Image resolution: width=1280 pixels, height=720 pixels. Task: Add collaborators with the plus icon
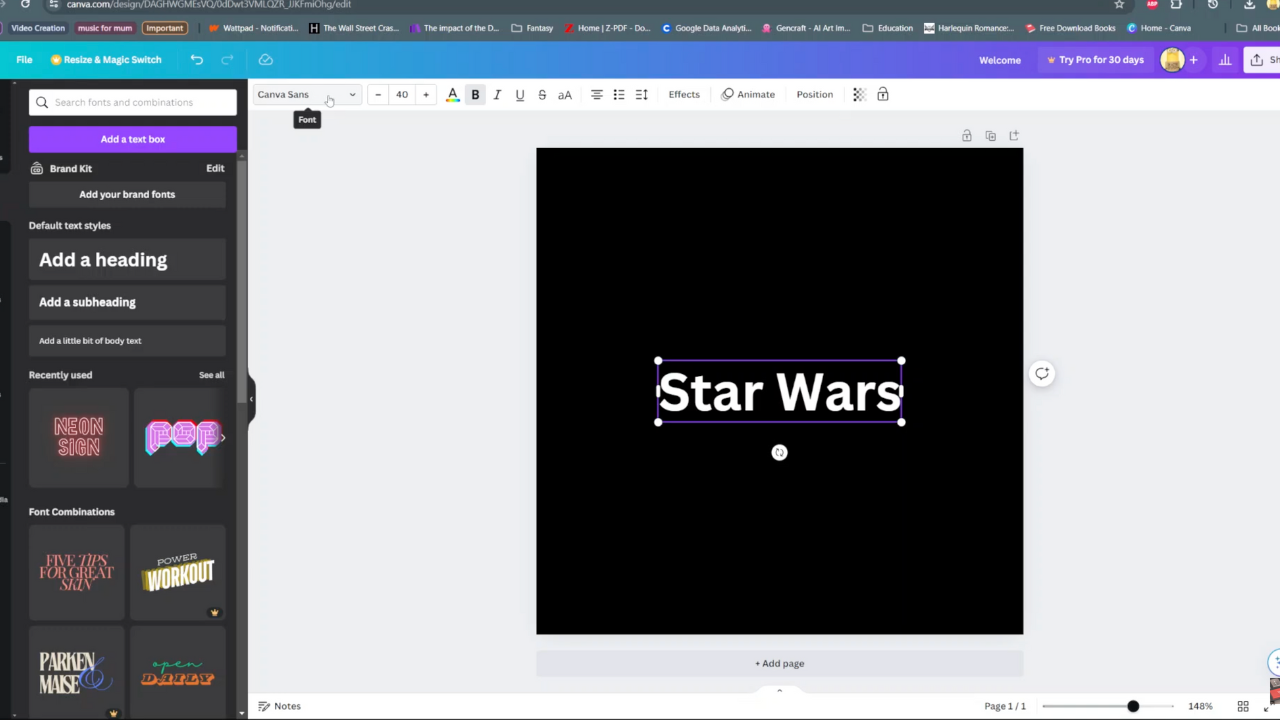click(1193, 60)
